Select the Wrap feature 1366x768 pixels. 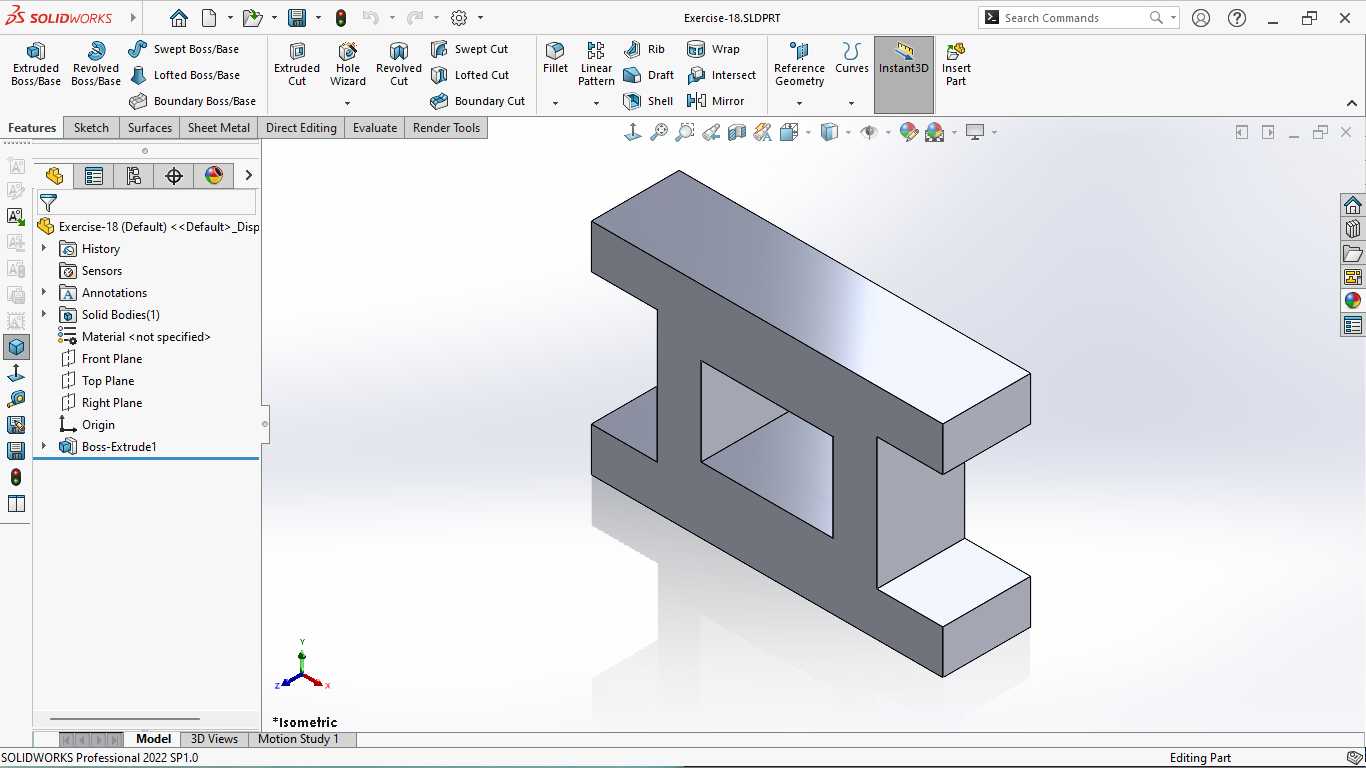click(x=713, y=49)
